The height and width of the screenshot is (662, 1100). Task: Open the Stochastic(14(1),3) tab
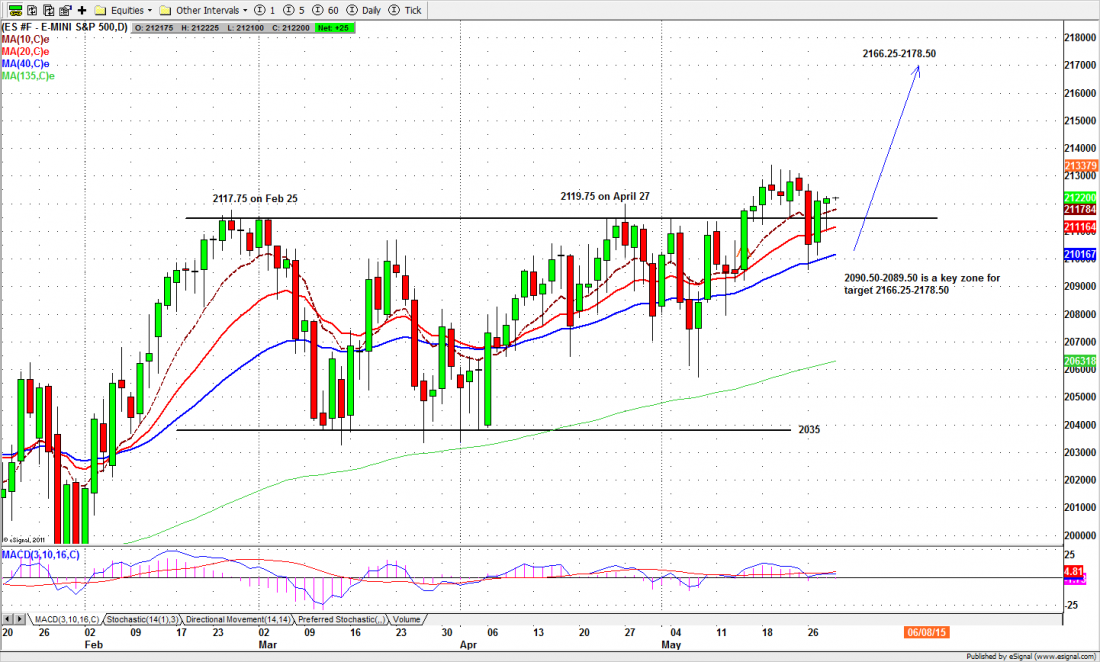coord(143,620)
